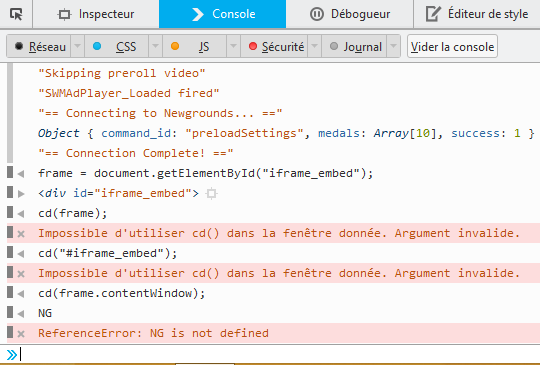Open the Journal filter dropdown arrow
Screen dimensions: 540x365
393,46
